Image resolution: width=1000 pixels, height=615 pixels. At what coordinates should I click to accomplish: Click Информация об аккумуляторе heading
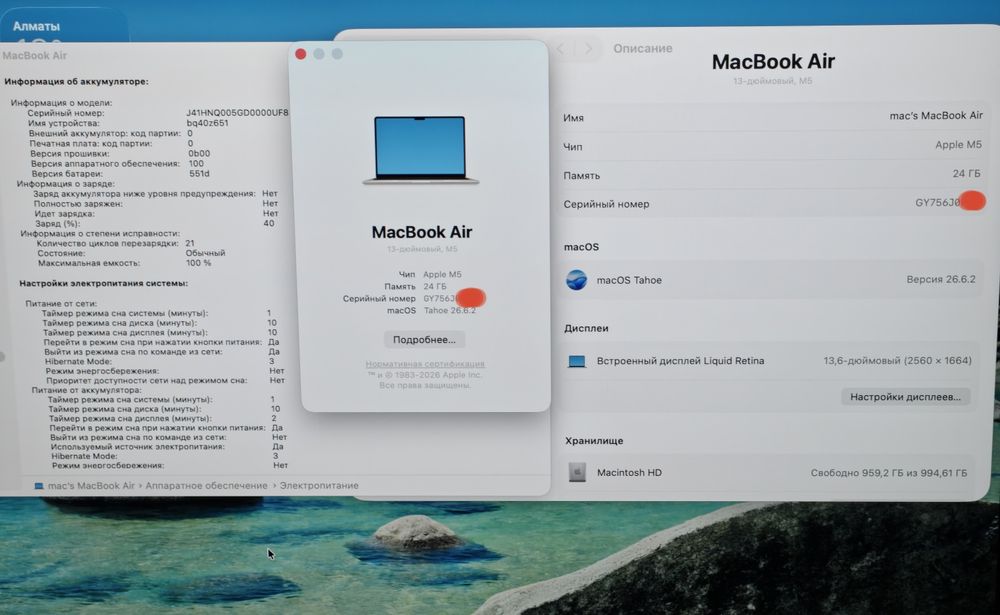pos(76,82)
